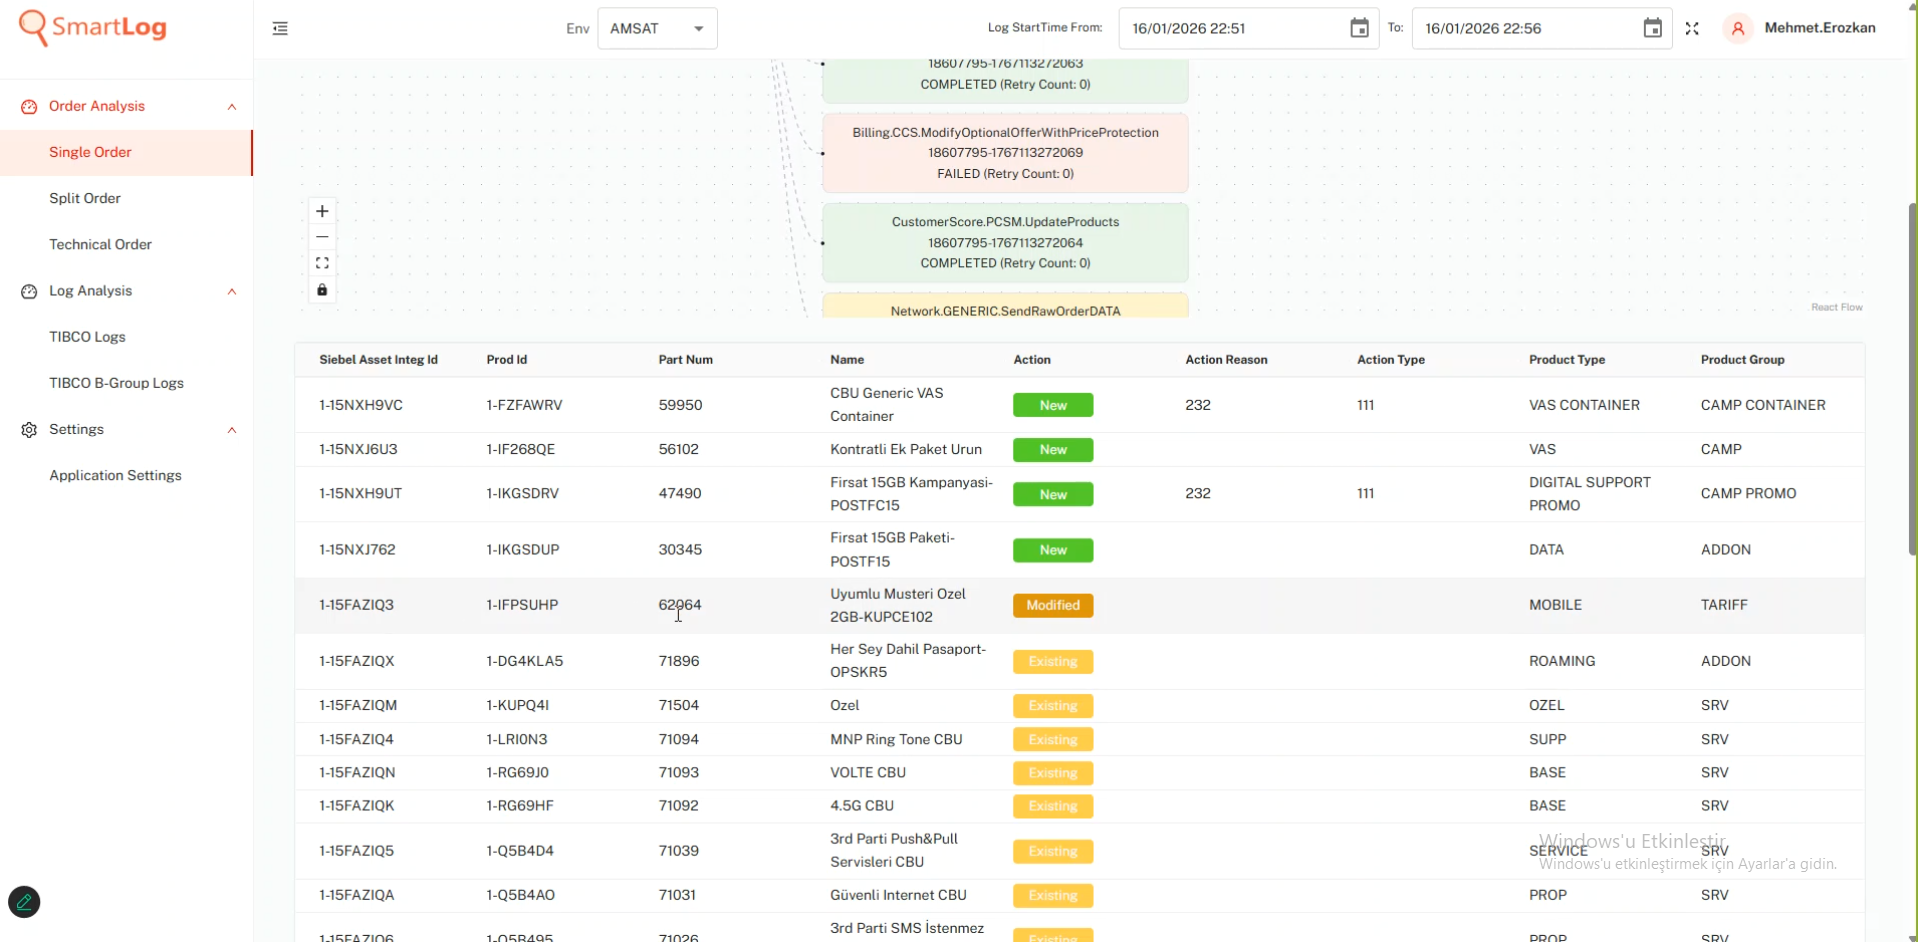Click the Order Analysis gauge icon

tap(29, 106)
